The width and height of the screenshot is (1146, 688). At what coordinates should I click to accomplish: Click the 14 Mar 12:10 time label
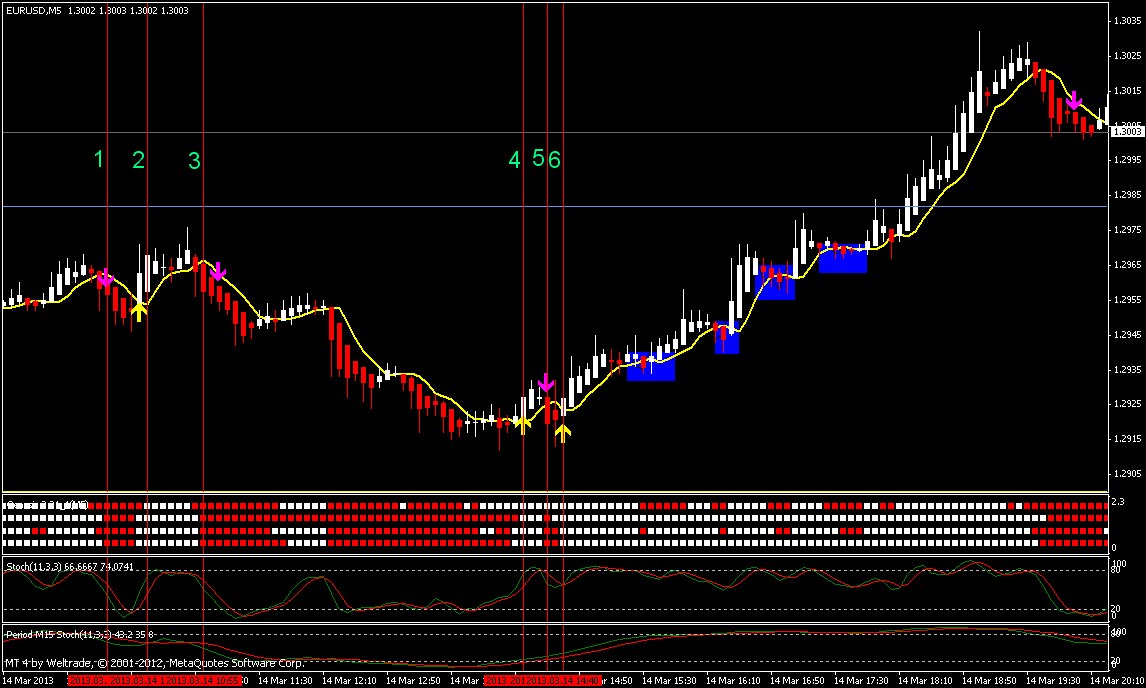[349, 681]
